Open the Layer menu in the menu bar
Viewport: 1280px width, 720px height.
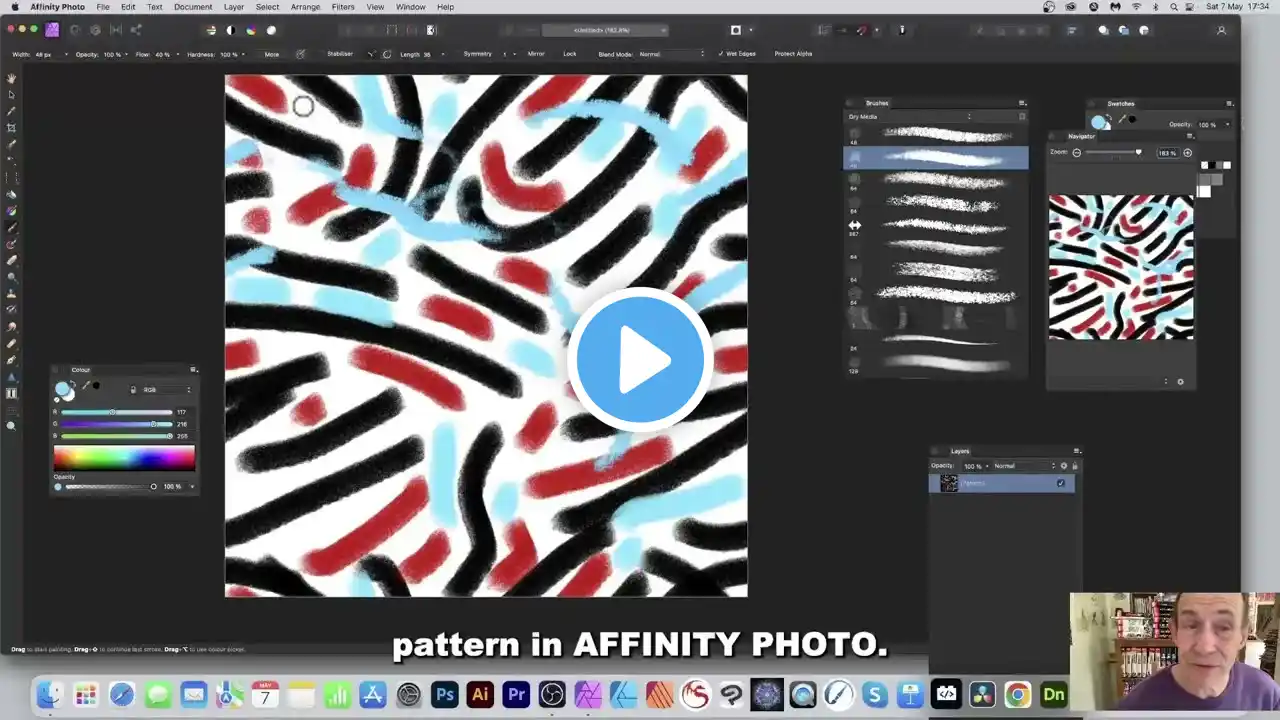pyautogui.click(x=234, y=7)
